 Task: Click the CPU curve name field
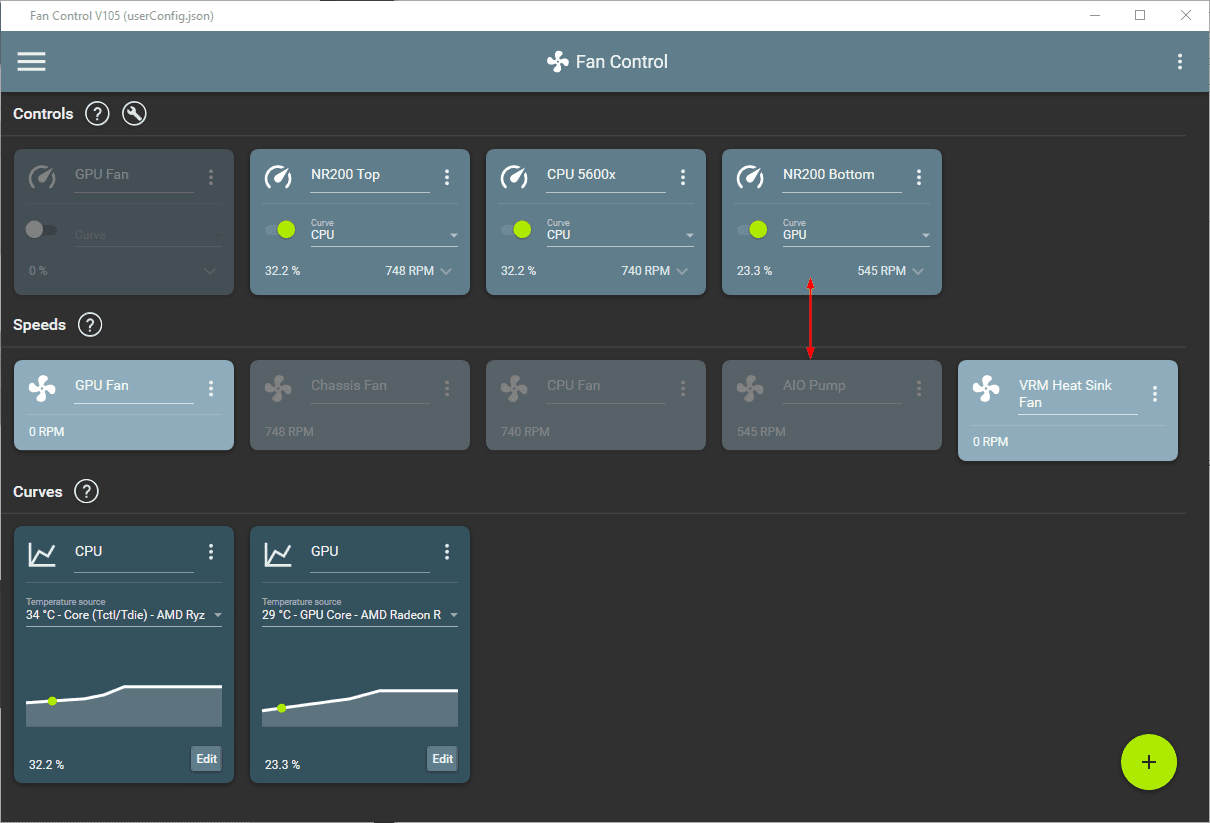point(134,553)
